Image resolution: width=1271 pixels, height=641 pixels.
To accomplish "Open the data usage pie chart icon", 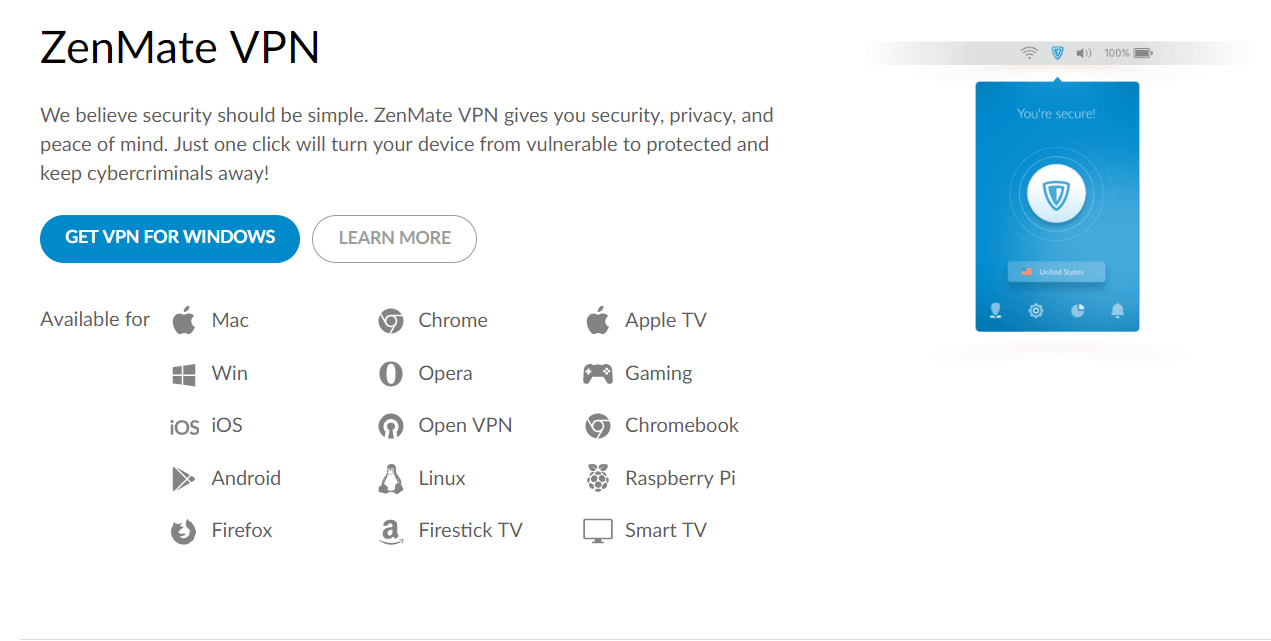I will [1077, 311].
